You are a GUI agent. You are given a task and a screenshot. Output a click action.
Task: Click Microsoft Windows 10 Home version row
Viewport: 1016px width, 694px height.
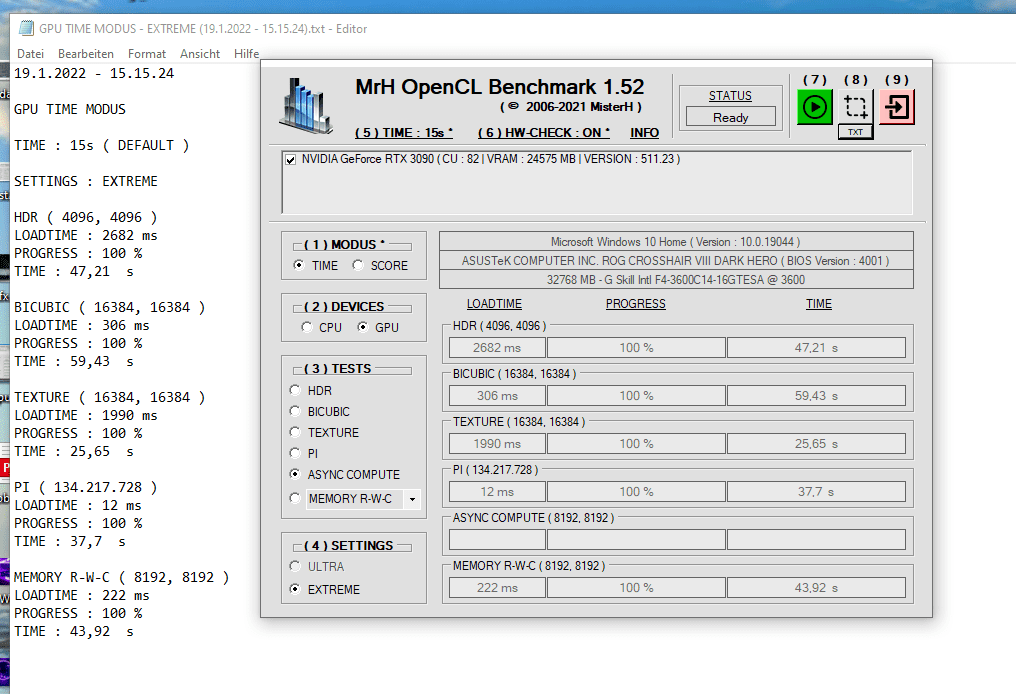[x=676, y=242]
